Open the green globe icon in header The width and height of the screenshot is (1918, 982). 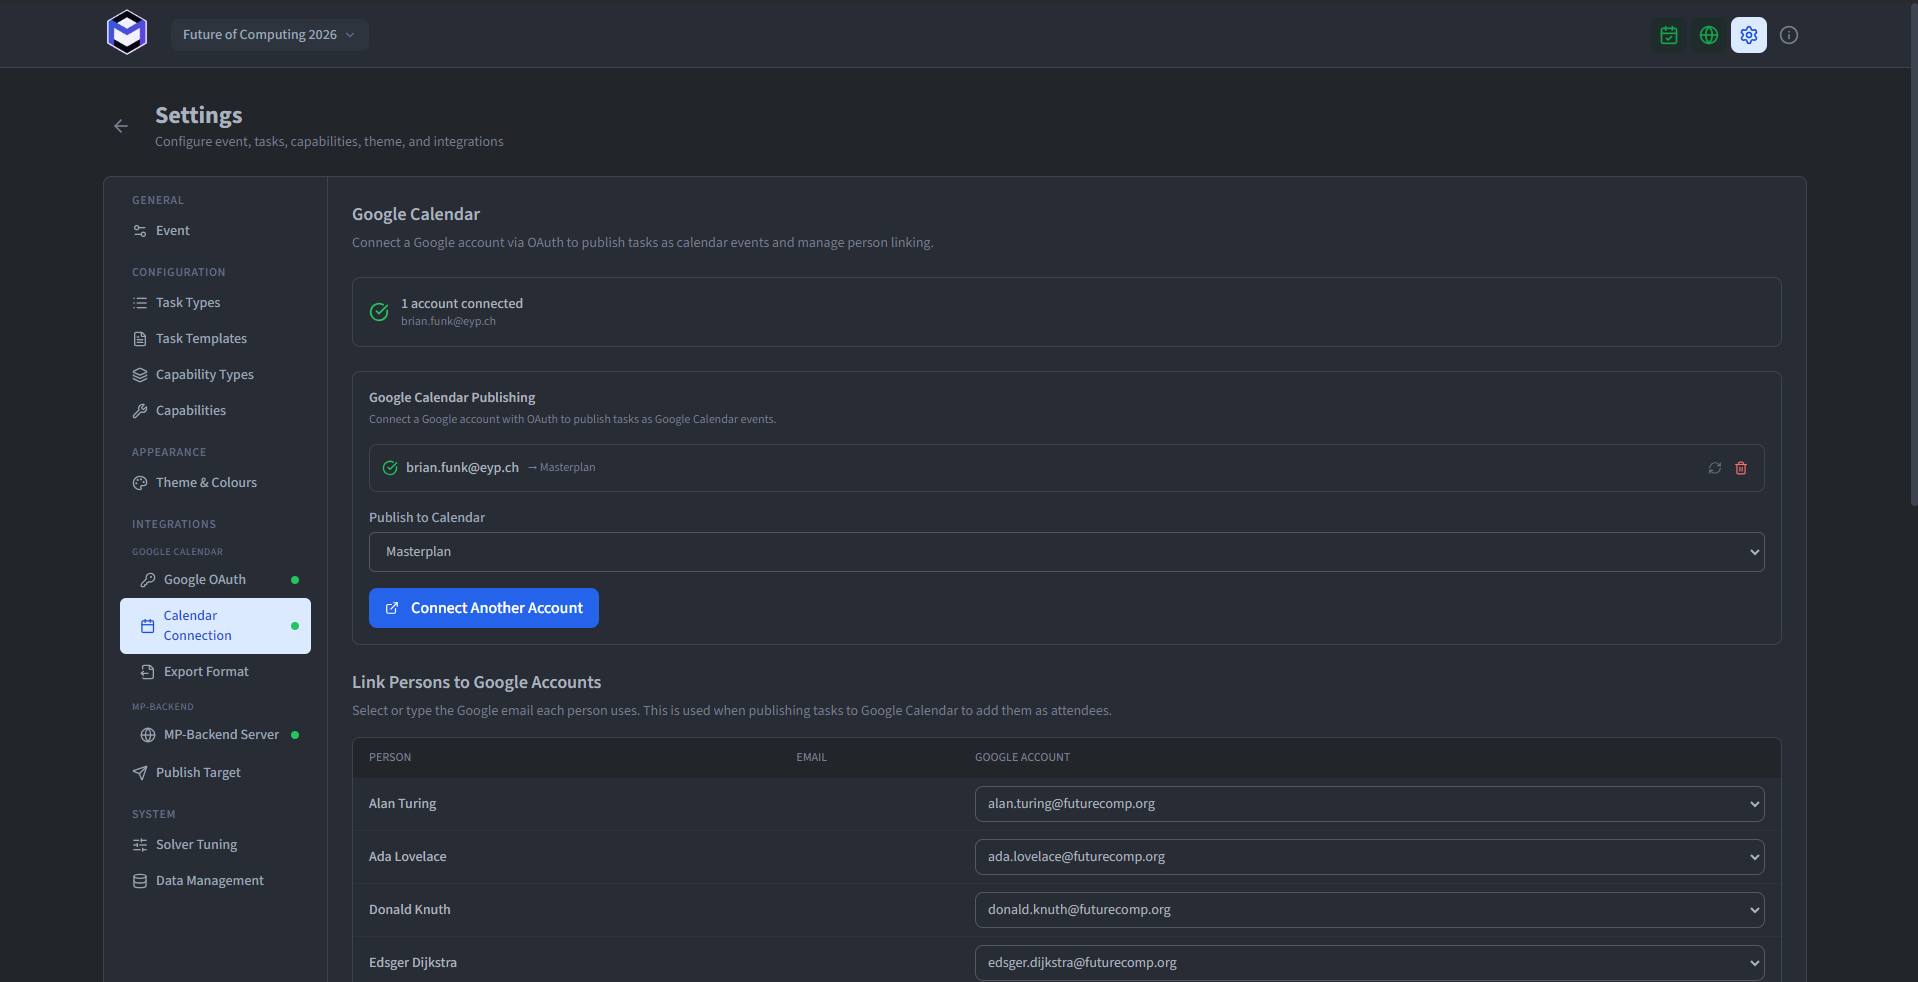pyautogui.click(x=1709, y=35)
